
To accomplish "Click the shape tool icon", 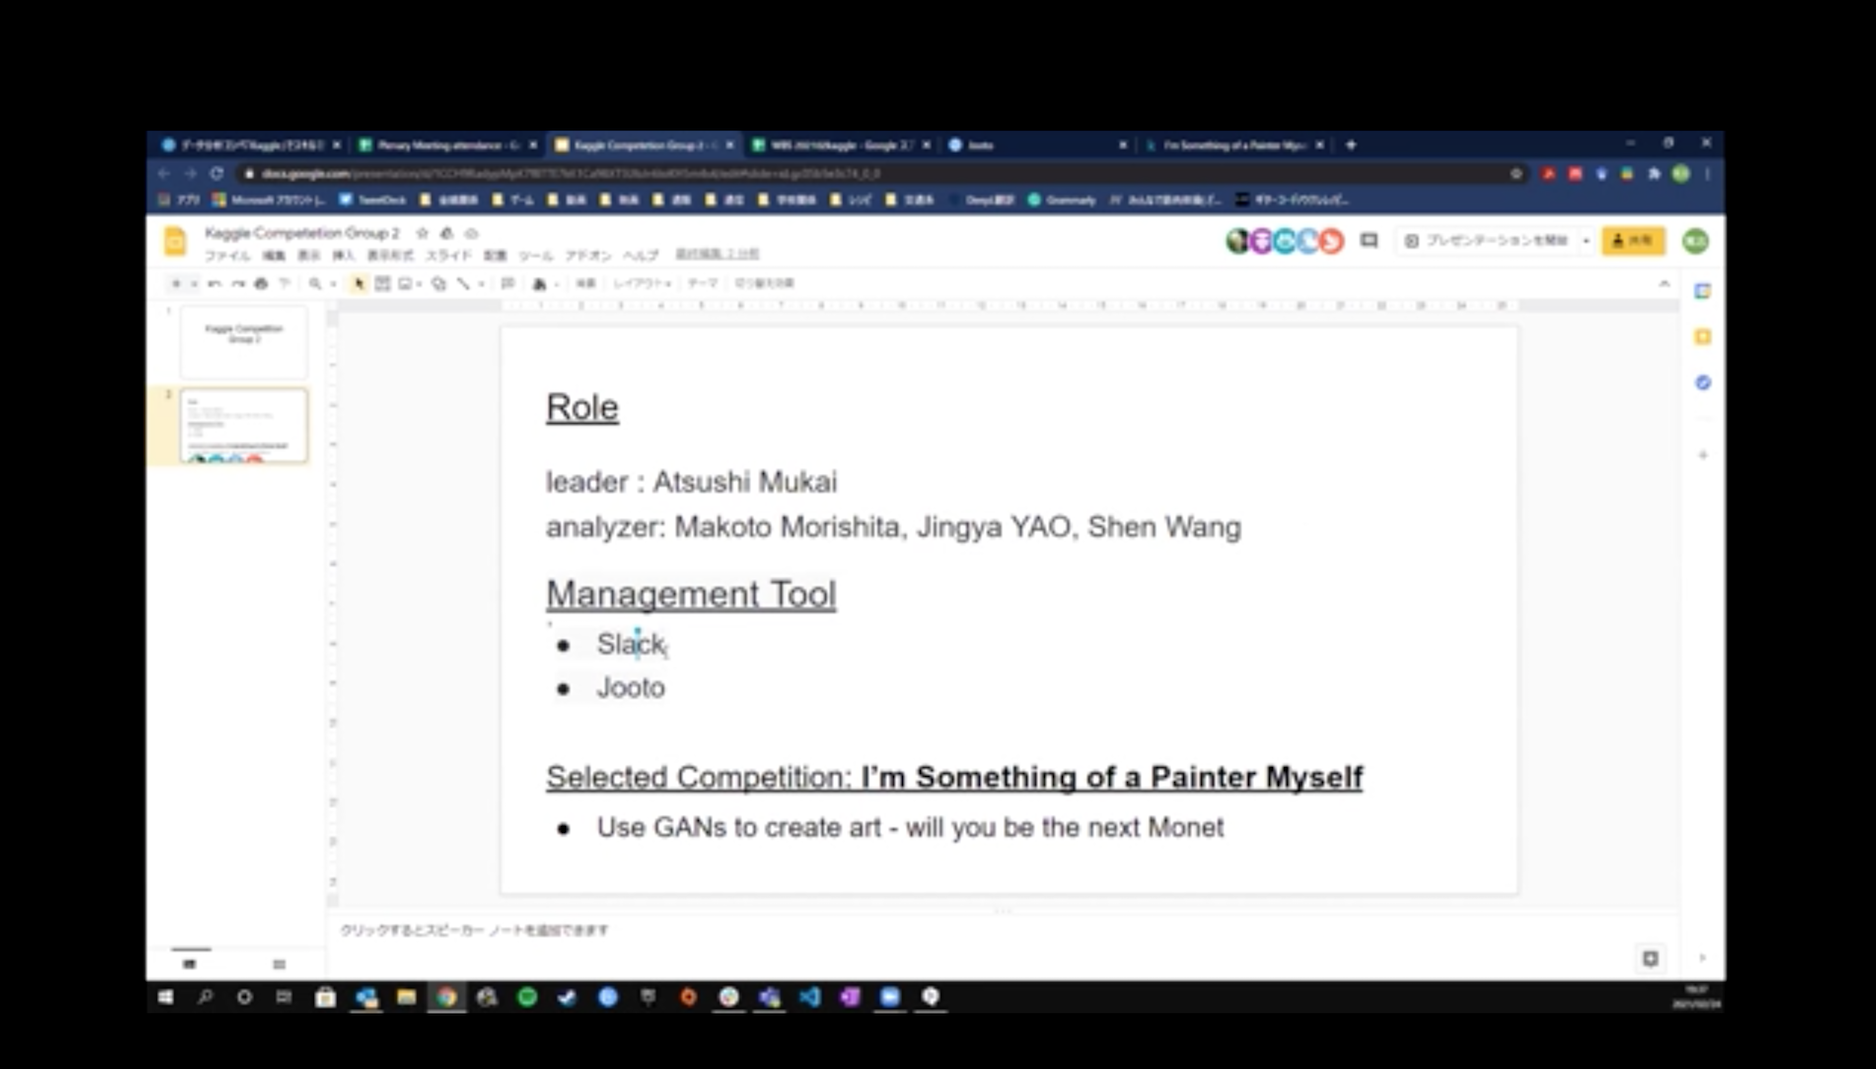I will tap(438, 284).
